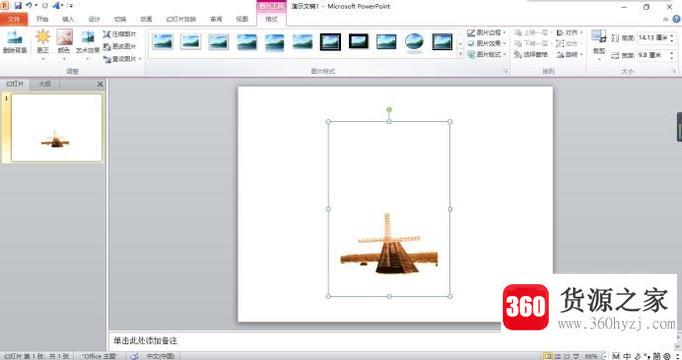Open the Selection Pane
Viewport: 682px width, 360px height.
pos(531,55)
